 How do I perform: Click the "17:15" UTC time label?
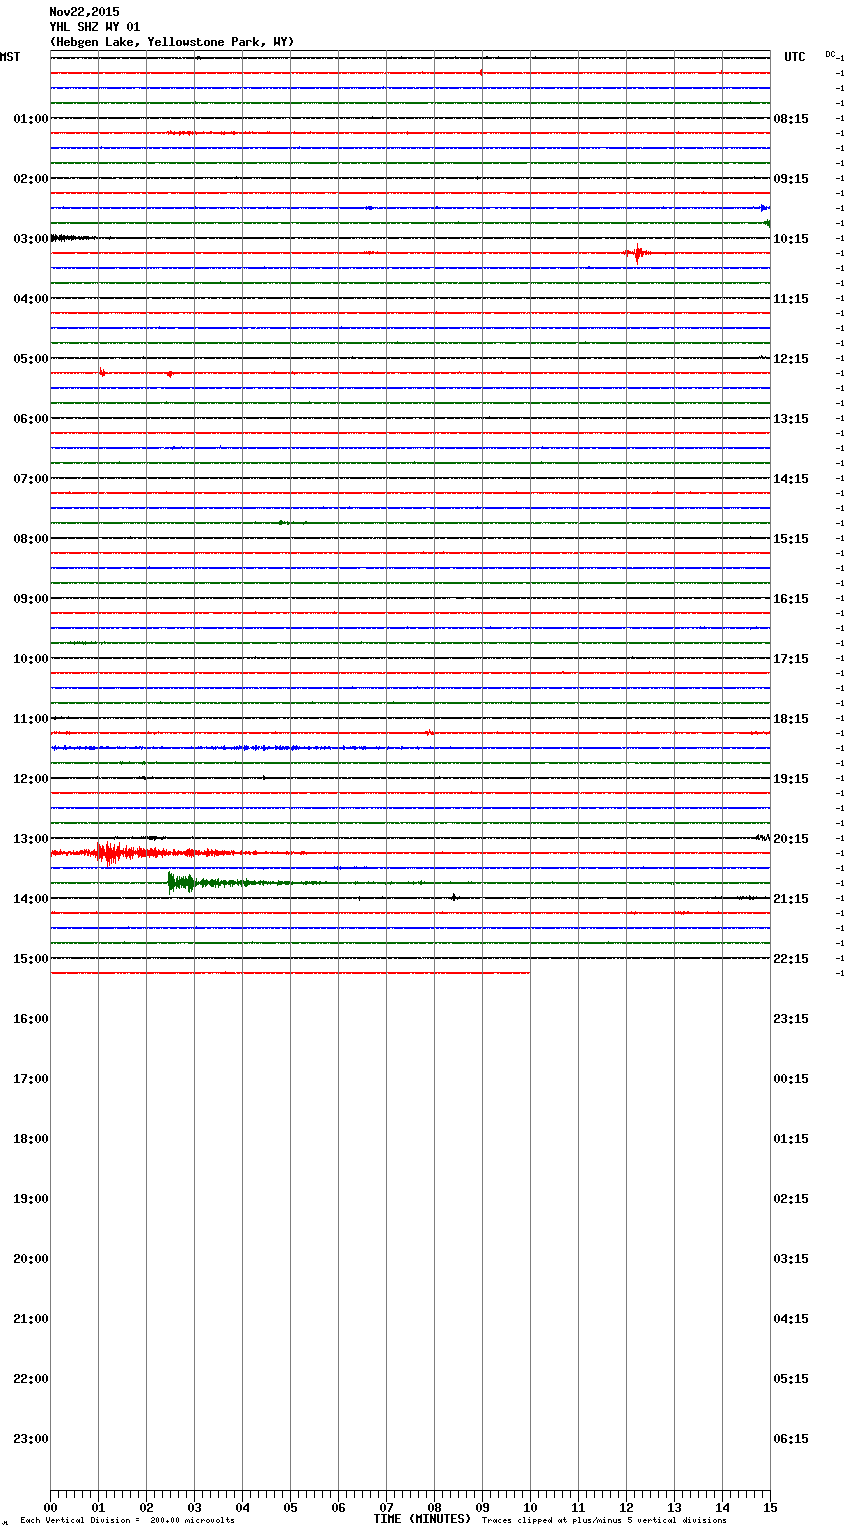click(x=791, y=659)
